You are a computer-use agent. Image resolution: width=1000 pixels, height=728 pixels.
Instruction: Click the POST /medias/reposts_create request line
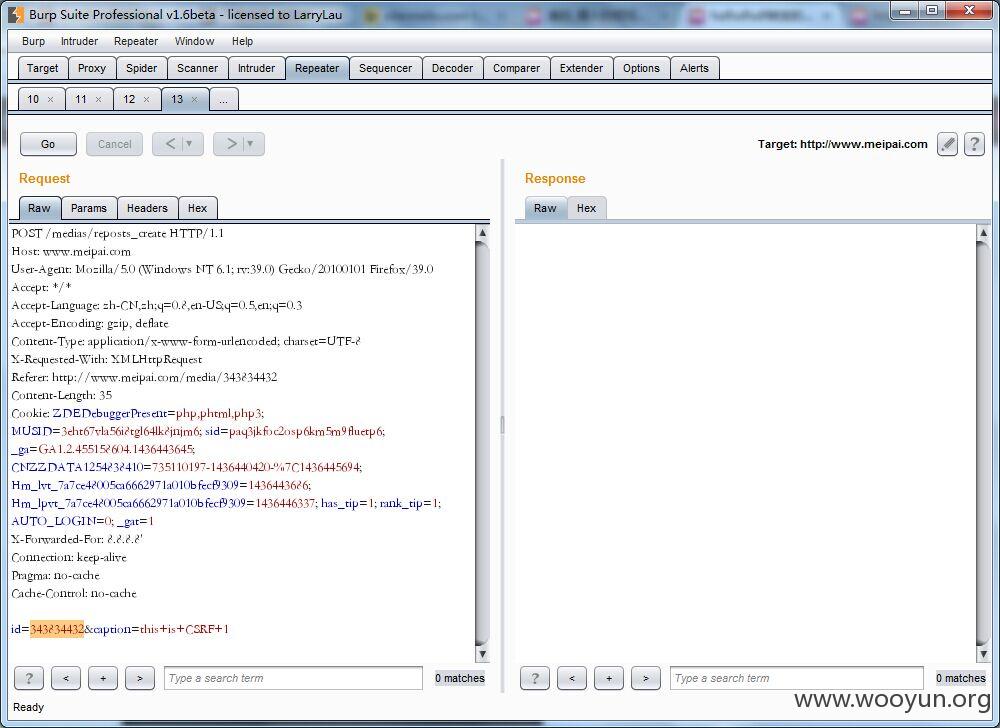(118, 233)
